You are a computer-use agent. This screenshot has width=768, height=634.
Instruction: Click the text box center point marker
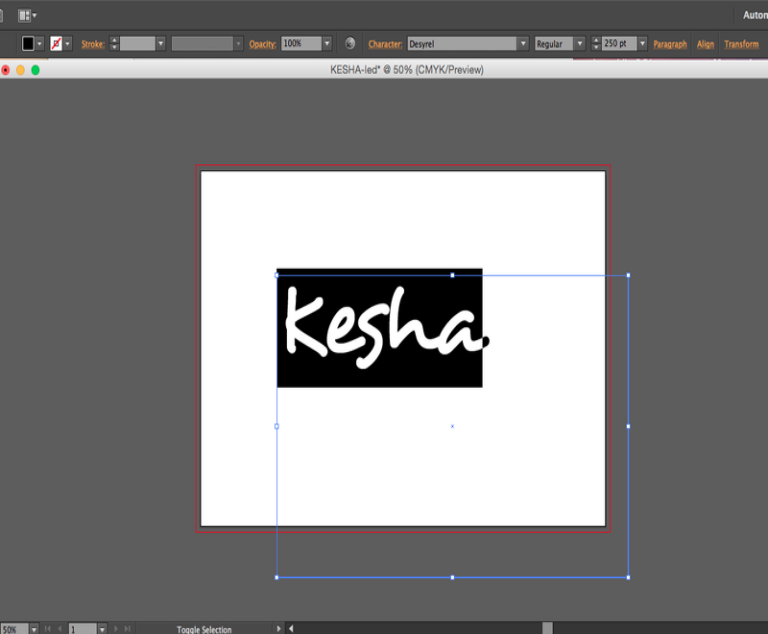tap(452, 426)
